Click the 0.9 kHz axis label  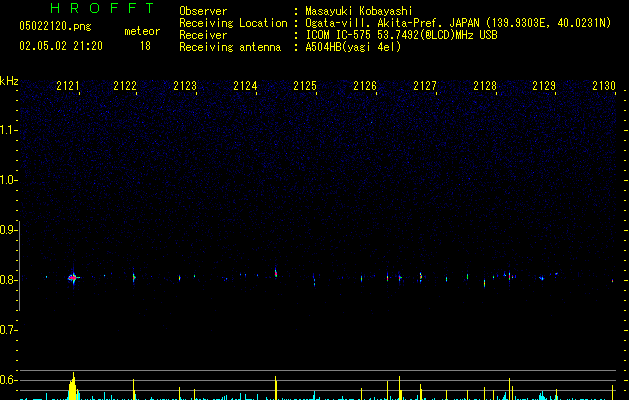(x=8, y=230)
